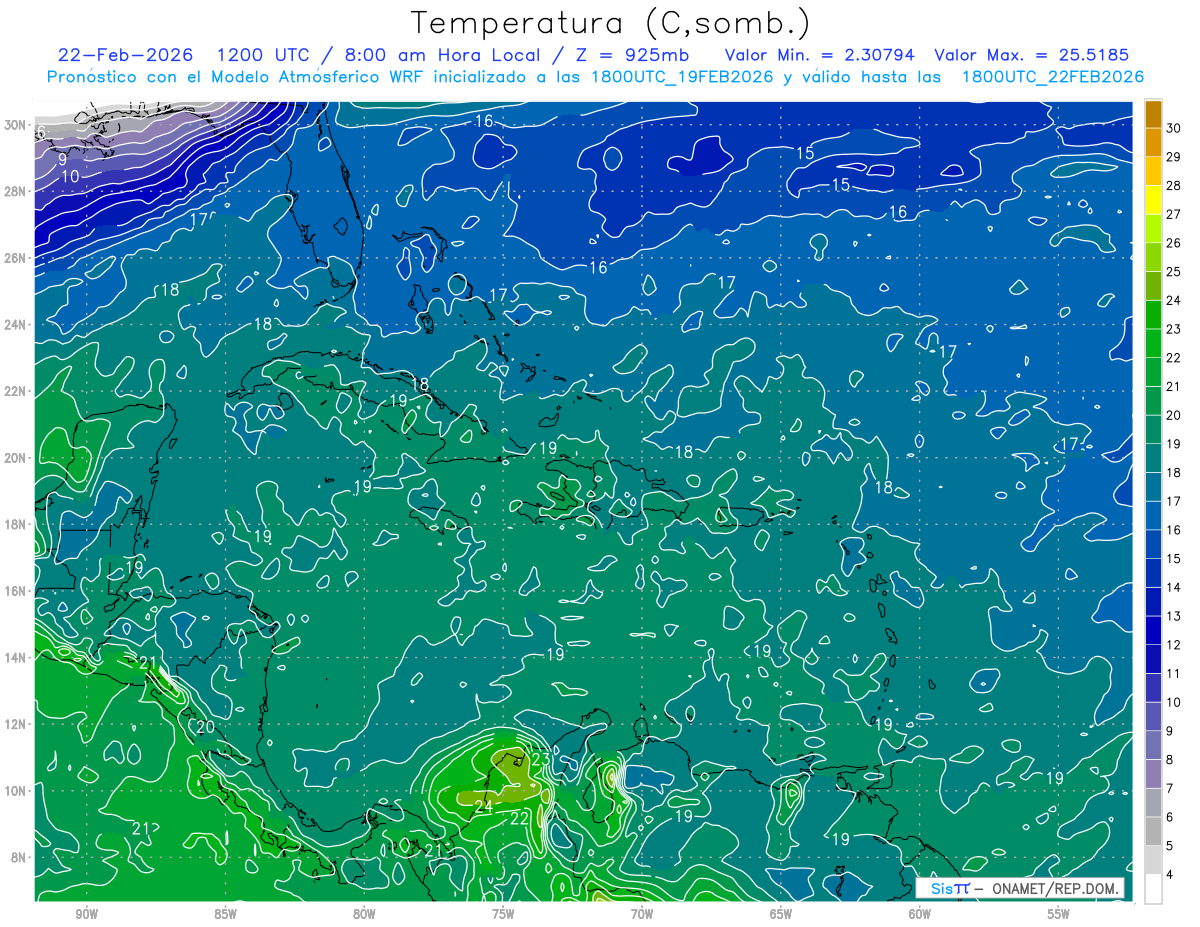1200x927 pixels.
Task: Click the "18N" latitude axis label
Action: tap(15, 524)
